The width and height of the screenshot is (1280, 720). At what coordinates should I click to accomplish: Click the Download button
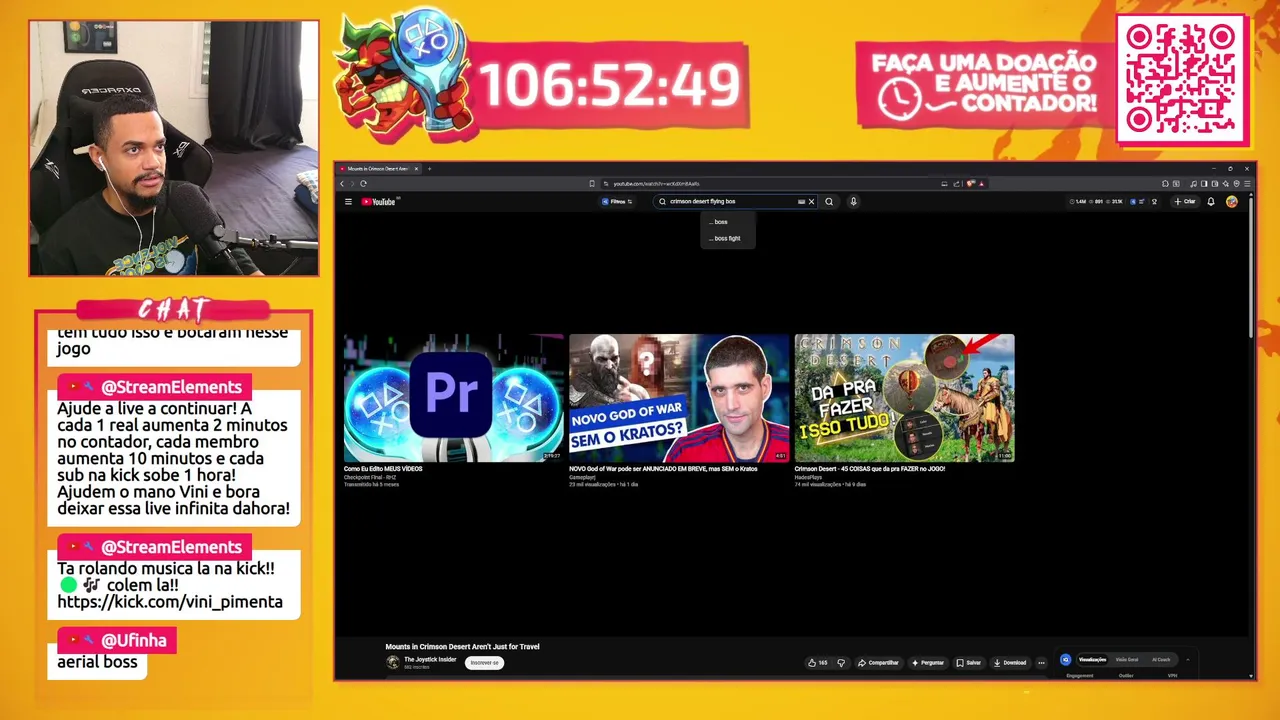(1010, 663)
